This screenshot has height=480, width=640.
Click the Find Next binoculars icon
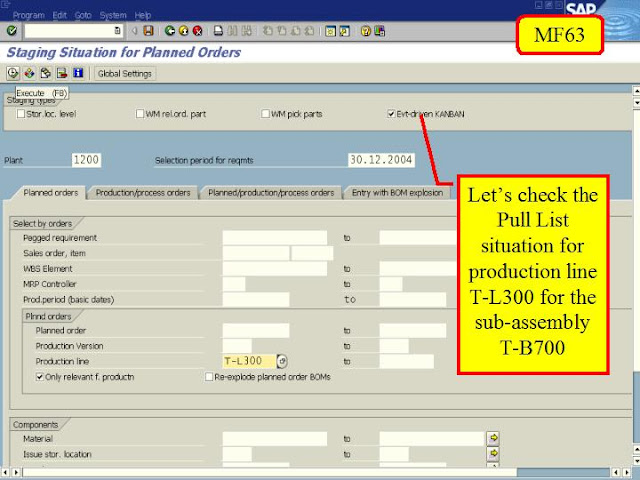pos(247,31)
